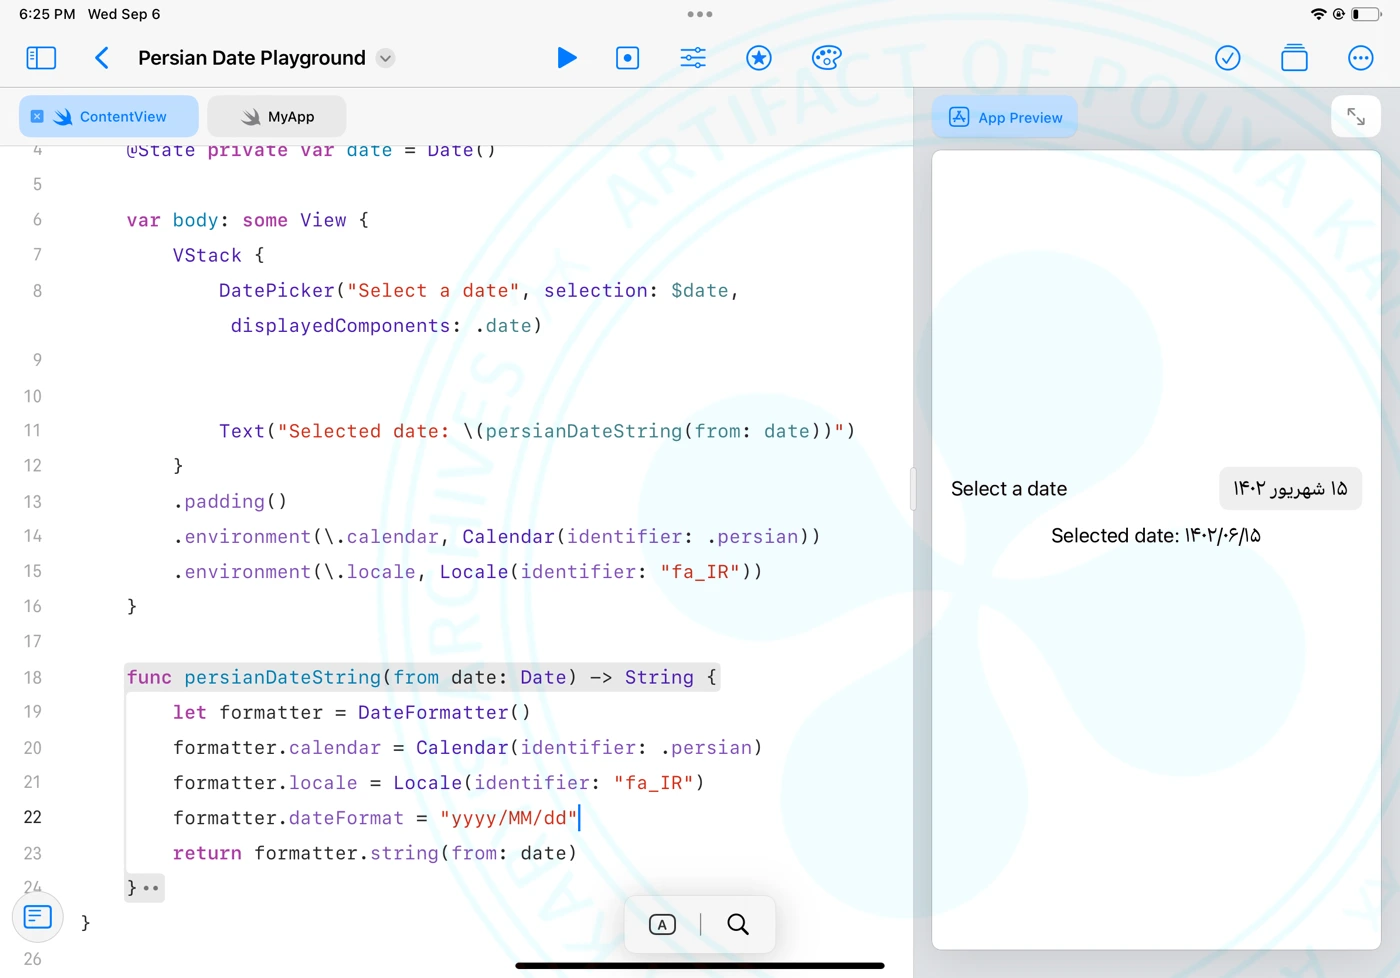Go back with the chevron arrow
This screenshot has width=1400, height=978.
coord(102,58)
